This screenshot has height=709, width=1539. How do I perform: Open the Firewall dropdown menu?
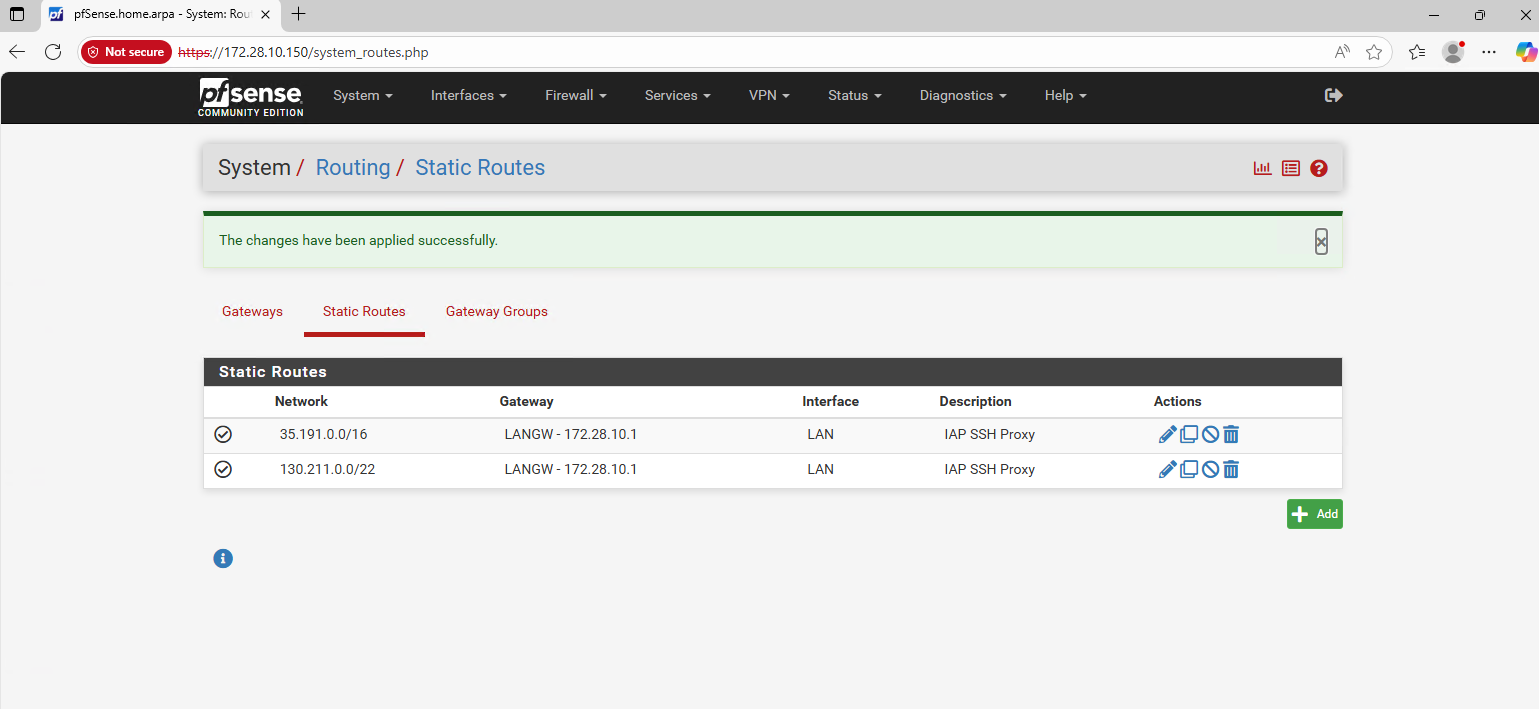click(x=575, y=95)
